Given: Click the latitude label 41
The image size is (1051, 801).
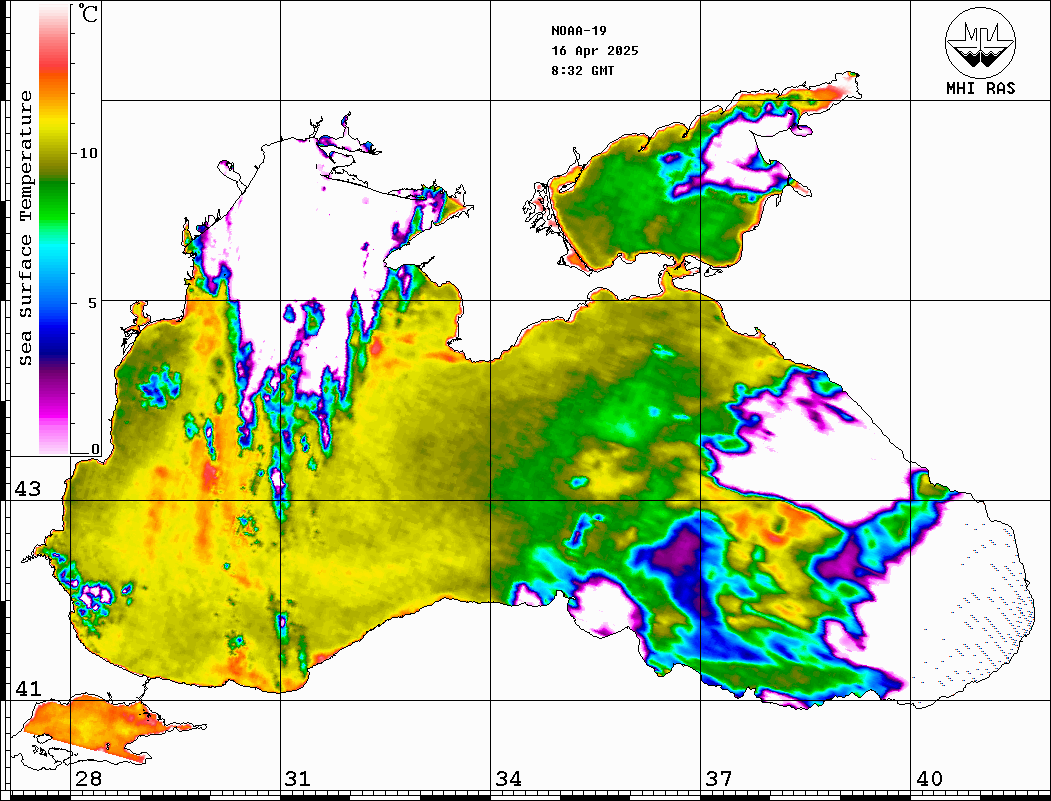Looking at the screenshot, I should pos(27,689).
